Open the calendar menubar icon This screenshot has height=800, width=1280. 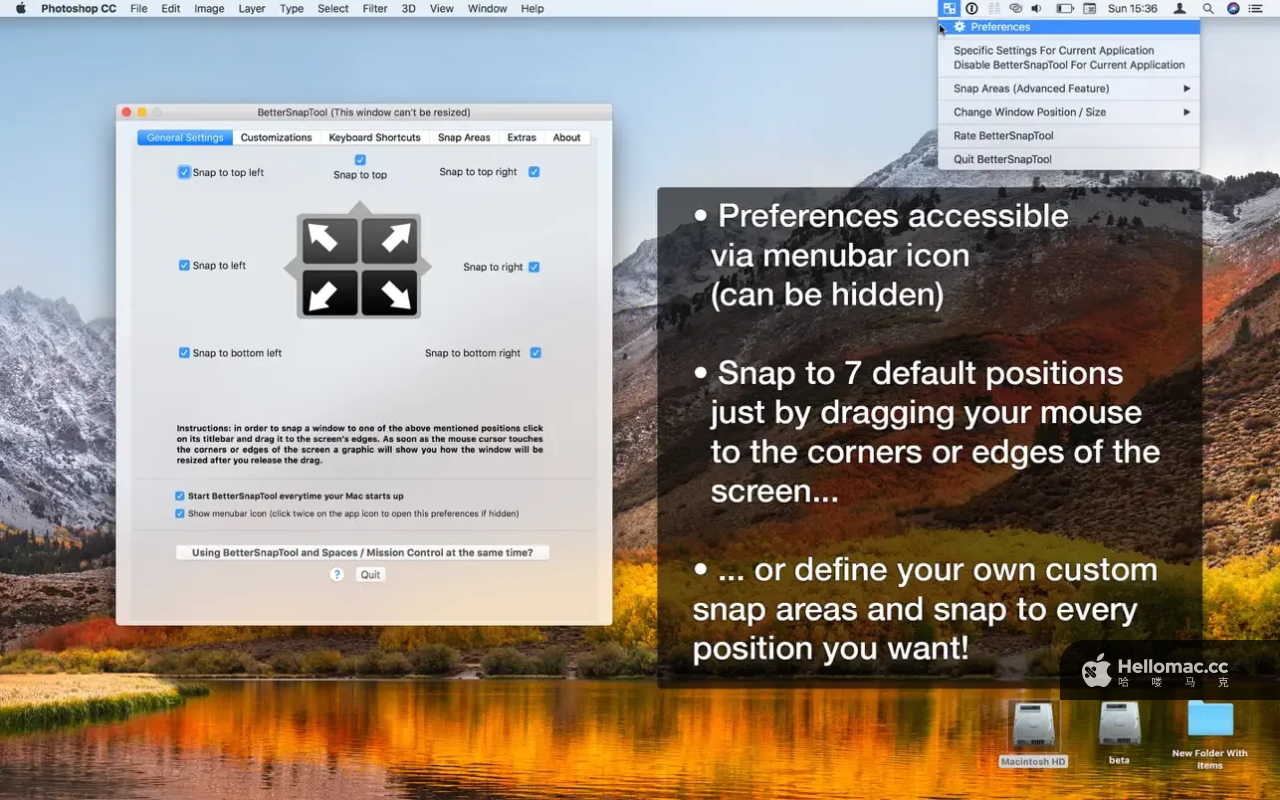point(1090,8)
